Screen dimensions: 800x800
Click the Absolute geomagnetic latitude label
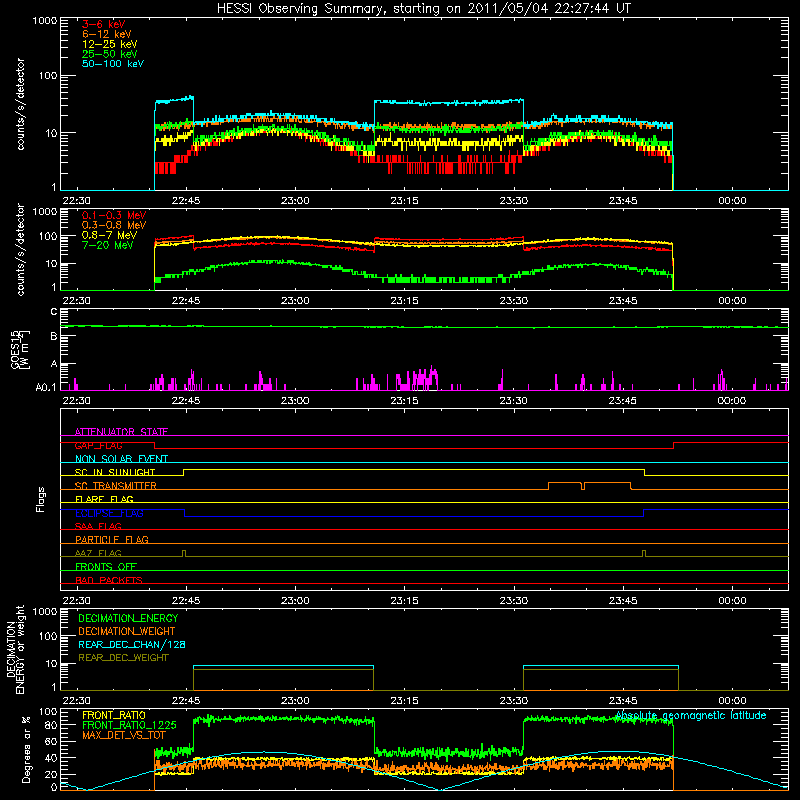coord(691,715)
